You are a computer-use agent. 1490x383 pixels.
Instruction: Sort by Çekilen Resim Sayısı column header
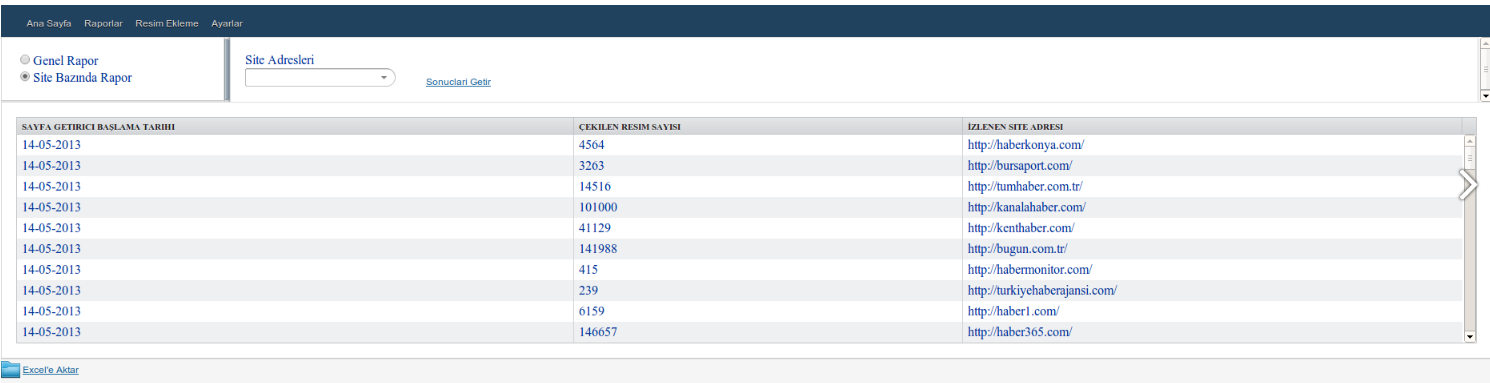[x=768, y=126]
